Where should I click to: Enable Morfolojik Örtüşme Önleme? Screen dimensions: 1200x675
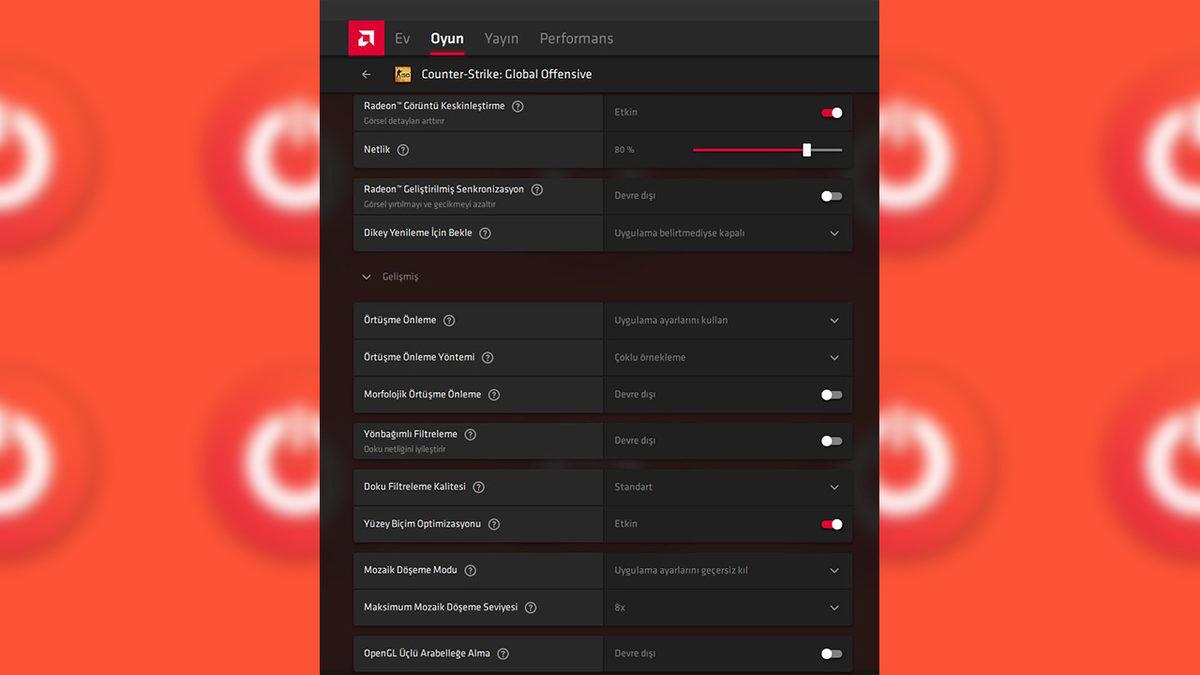pyautogui.click(x=830, y=394)
